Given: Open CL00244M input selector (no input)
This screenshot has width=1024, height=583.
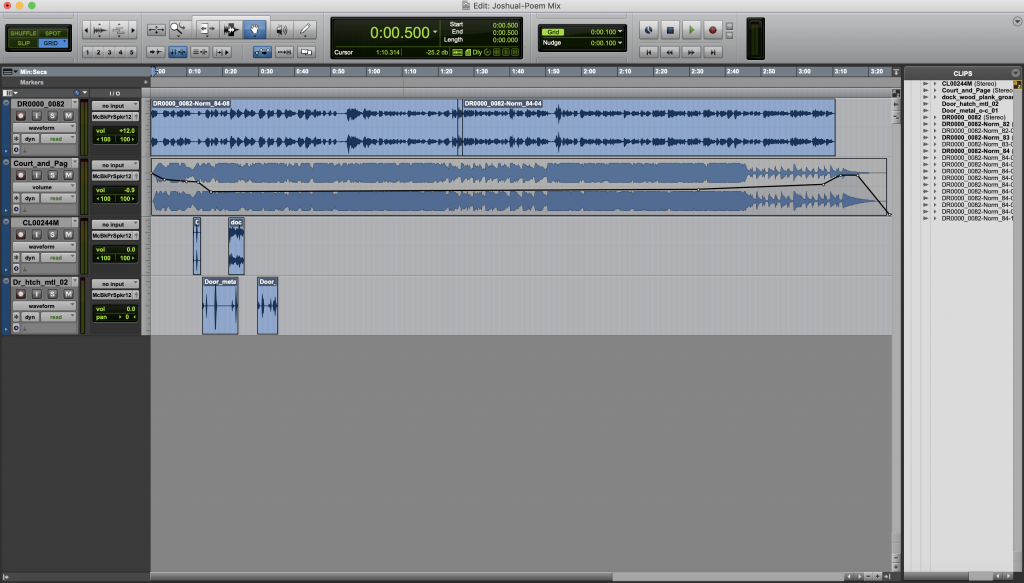Looking at the screenshot, I should pyautogui.click(x=115, y=225).
